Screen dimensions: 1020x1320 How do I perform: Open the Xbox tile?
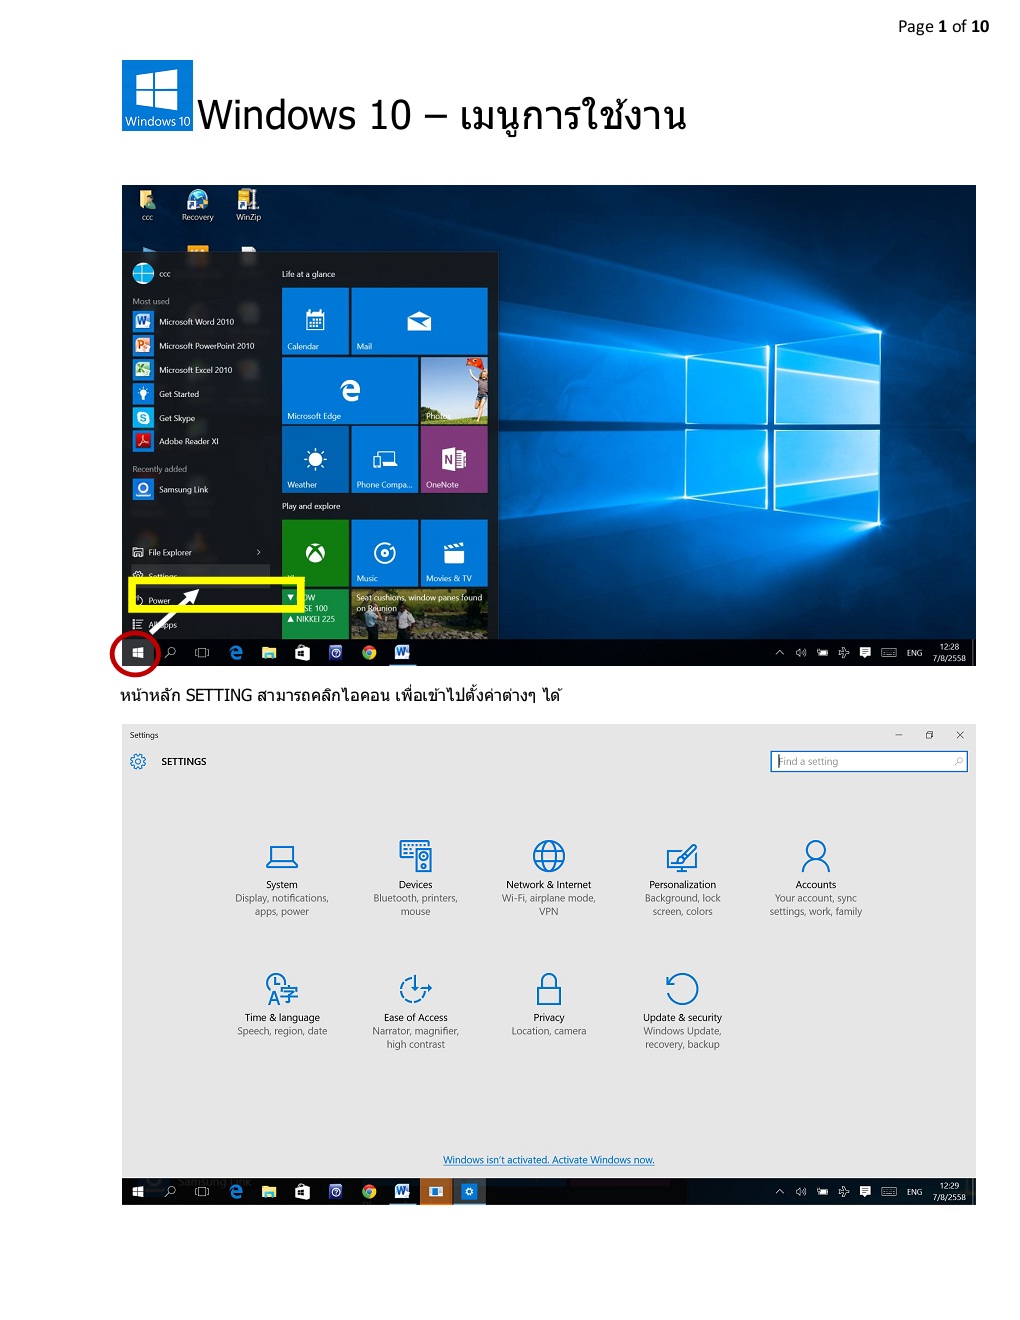tap(315, 553)
